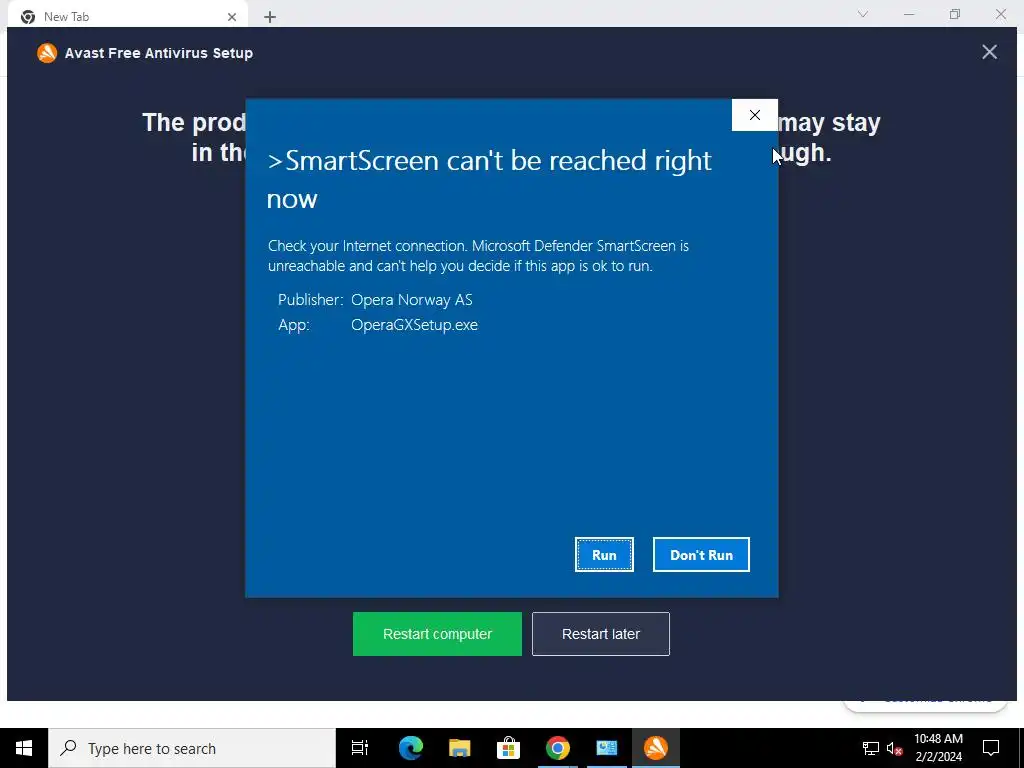Close the New Tab tab
1024x768 pixels.
(232, 17)
